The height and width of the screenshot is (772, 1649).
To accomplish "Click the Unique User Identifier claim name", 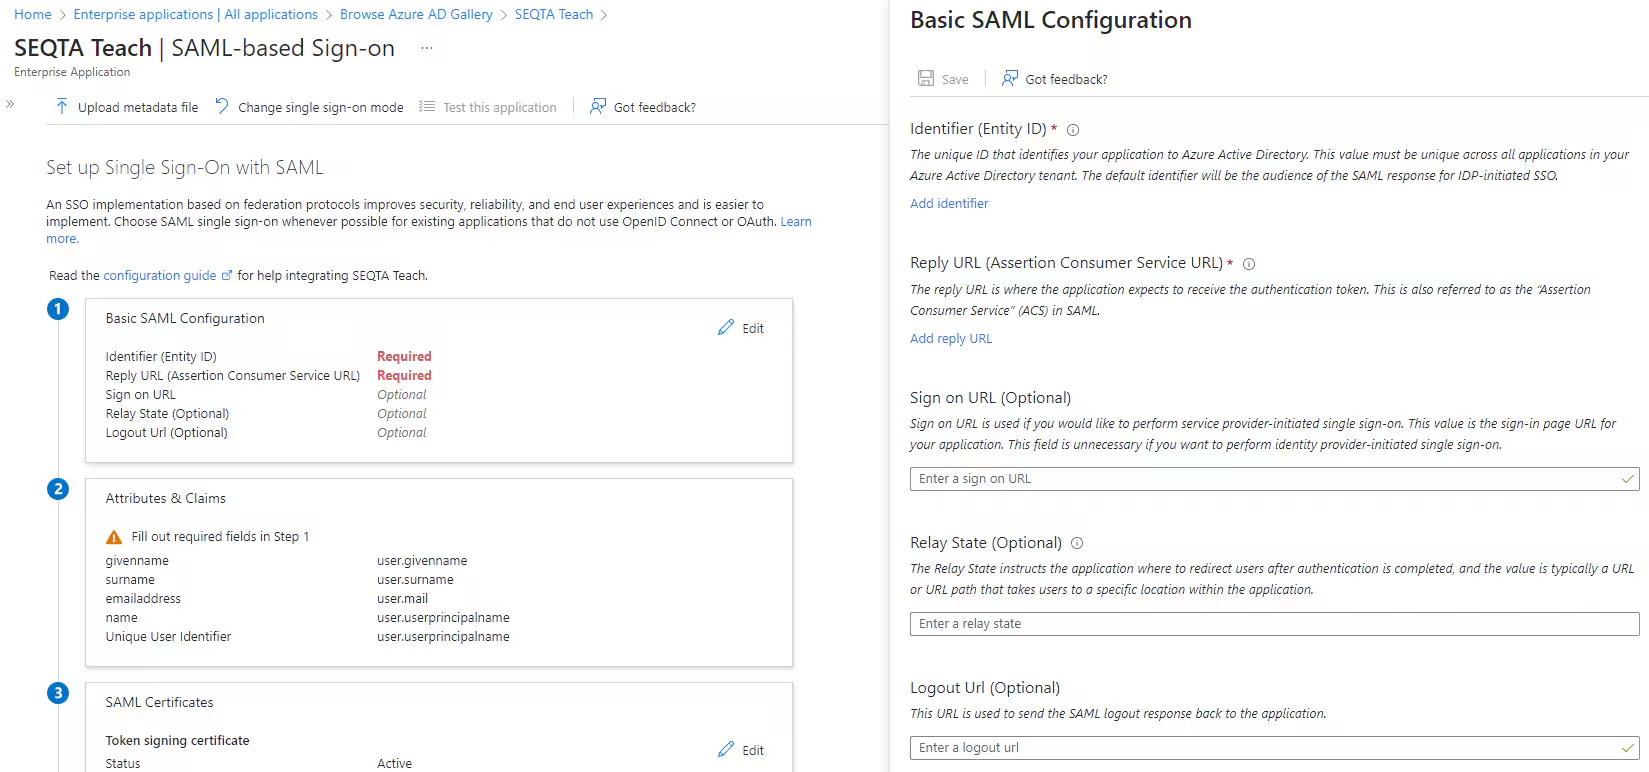I will pyautogui.click(x=168, y=637).
